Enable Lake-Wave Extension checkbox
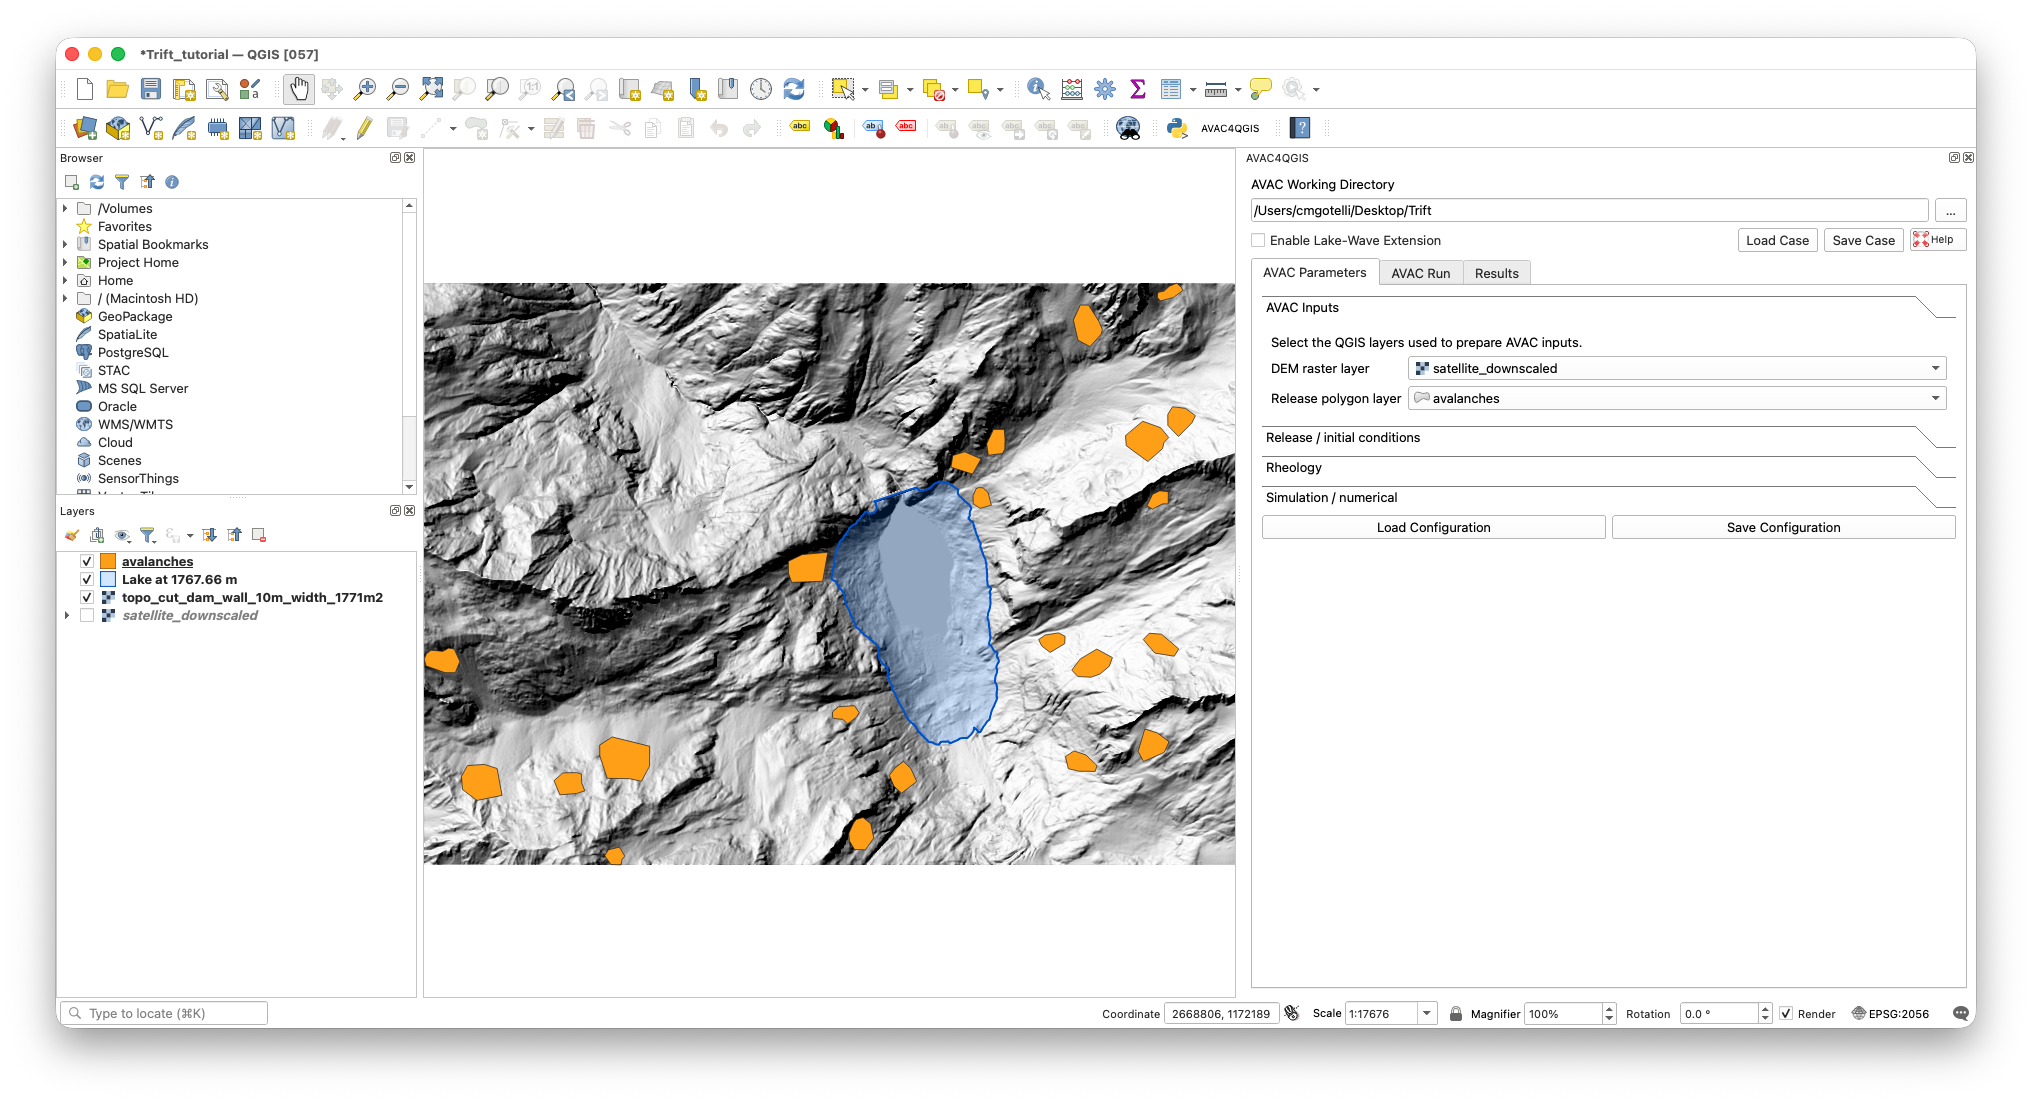This screenshot has height=1102, width=2032. click(x=1258, y=240)
